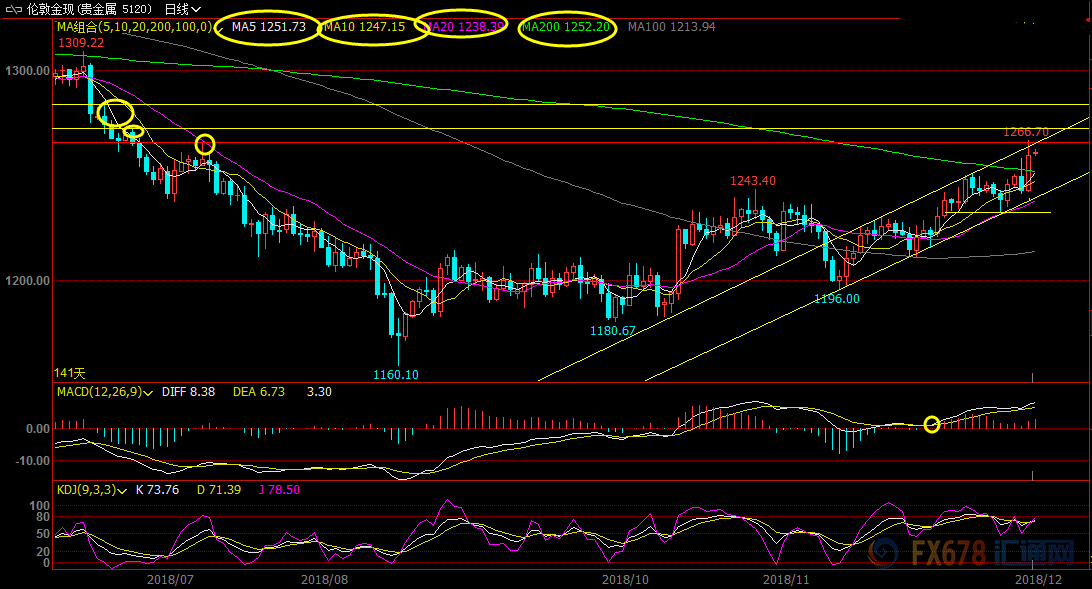The height and width of the screenshot is (589, 1092).
Task: Select the magenta J 78.50 readout
Action: pyautogui.click(x=278, y=489)
